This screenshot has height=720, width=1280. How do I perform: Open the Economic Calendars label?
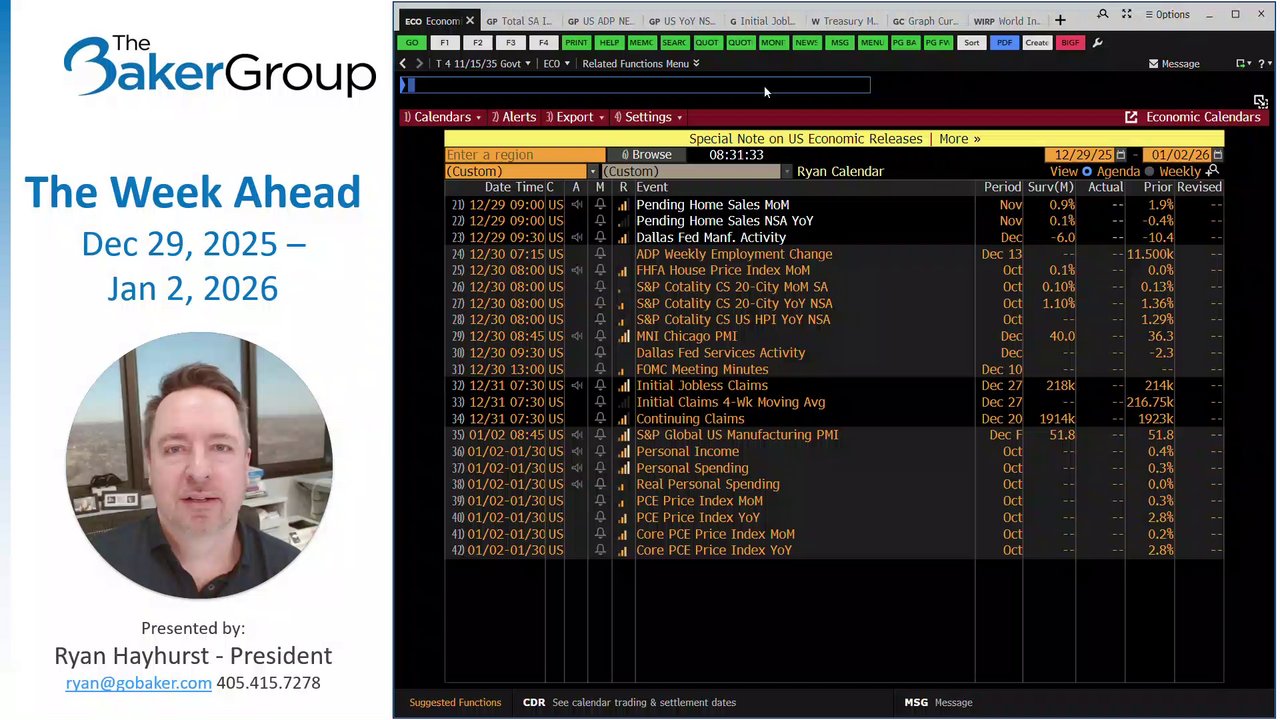(x=1203, y=117)
